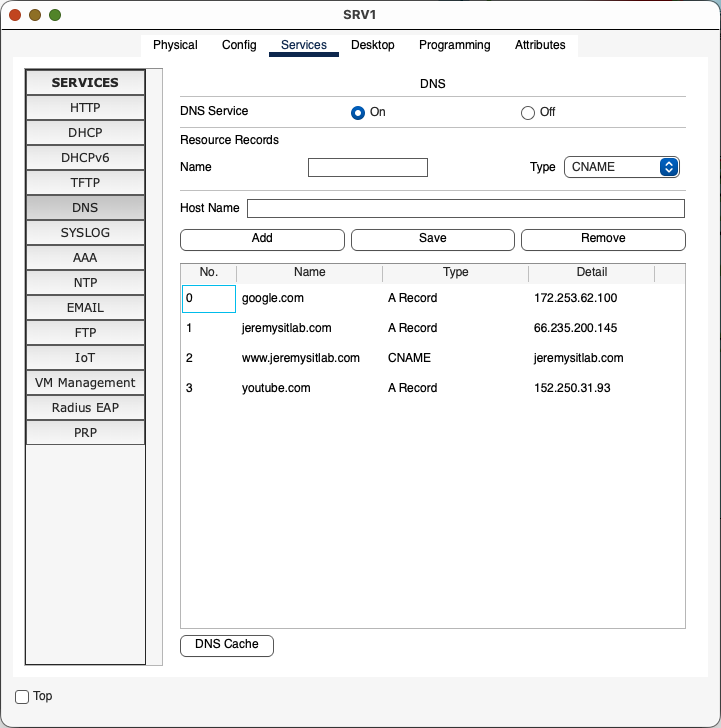
Task: Select the www.jeremysitlab.com CNAME row
Action: pos(300,358)
